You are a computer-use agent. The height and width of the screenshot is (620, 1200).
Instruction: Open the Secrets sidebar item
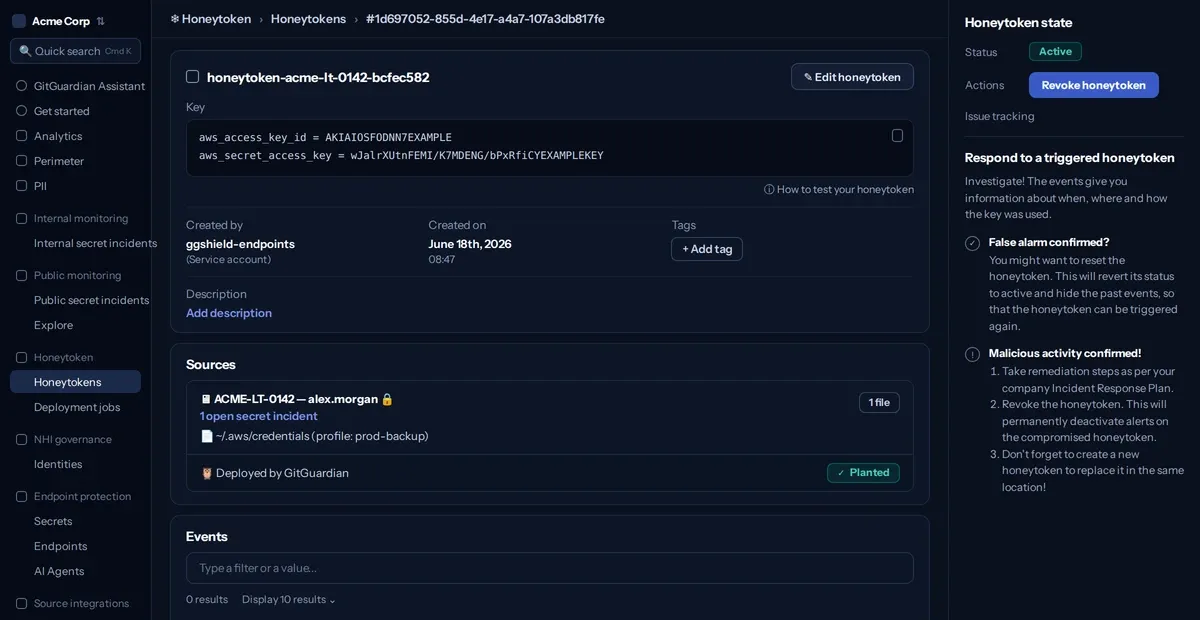(75, 521)
